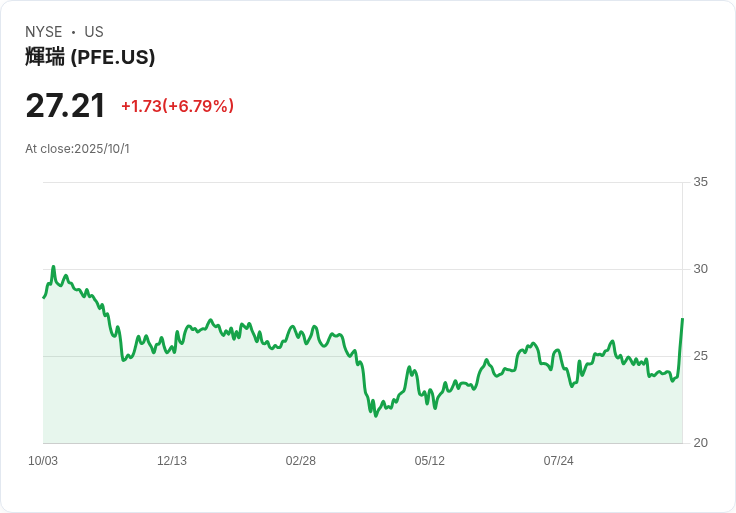Select the 05/12 date on x-axis
This screenshot has height=513, width=736.
430,461
